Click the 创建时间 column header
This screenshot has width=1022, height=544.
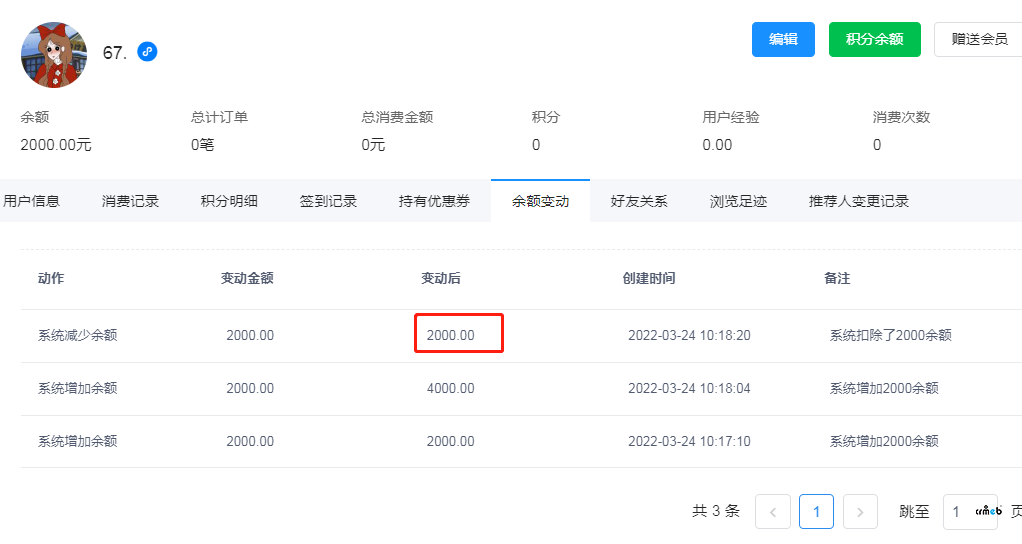649,278
